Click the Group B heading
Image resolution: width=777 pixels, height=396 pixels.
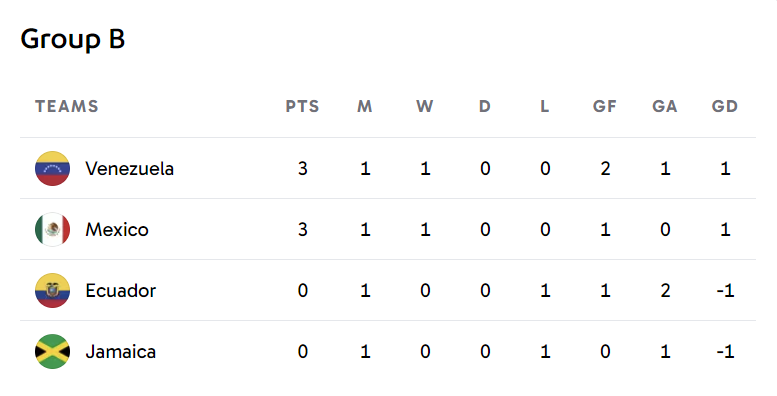pyautogui.click(x=72, y=40)
